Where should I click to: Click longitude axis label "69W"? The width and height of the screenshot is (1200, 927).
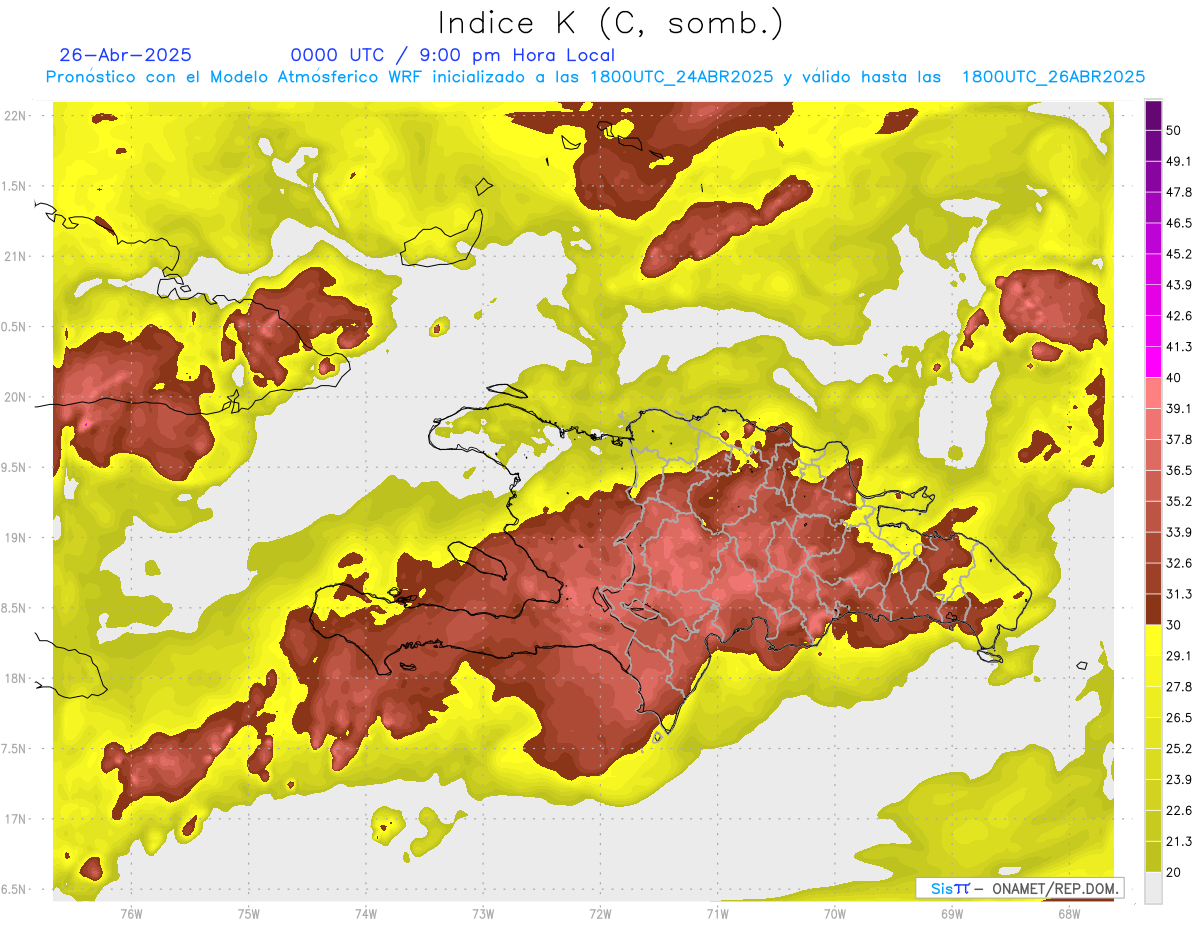point(952,914)
